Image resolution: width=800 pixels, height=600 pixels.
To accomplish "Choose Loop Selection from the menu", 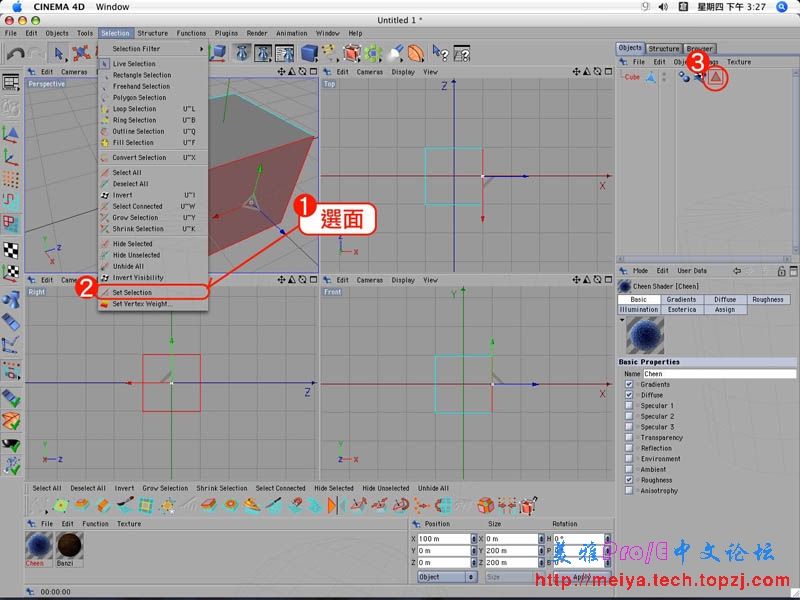I will click(153, 109).
